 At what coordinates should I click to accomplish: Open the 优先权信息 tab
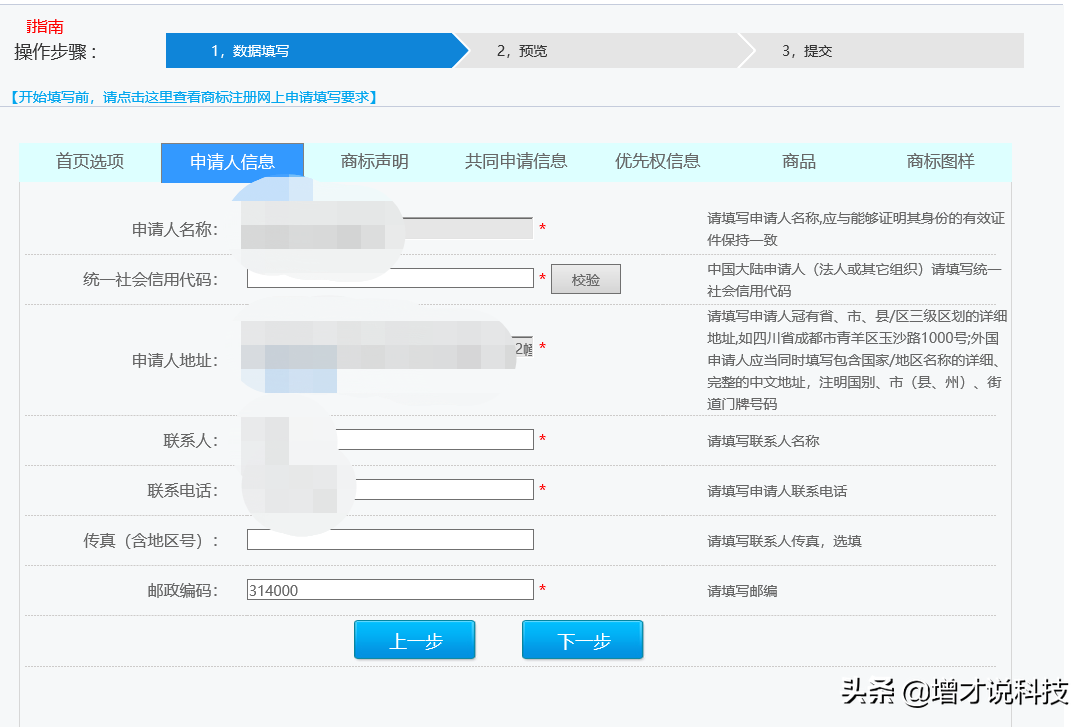pyautogui.click(x=657, y=162)
